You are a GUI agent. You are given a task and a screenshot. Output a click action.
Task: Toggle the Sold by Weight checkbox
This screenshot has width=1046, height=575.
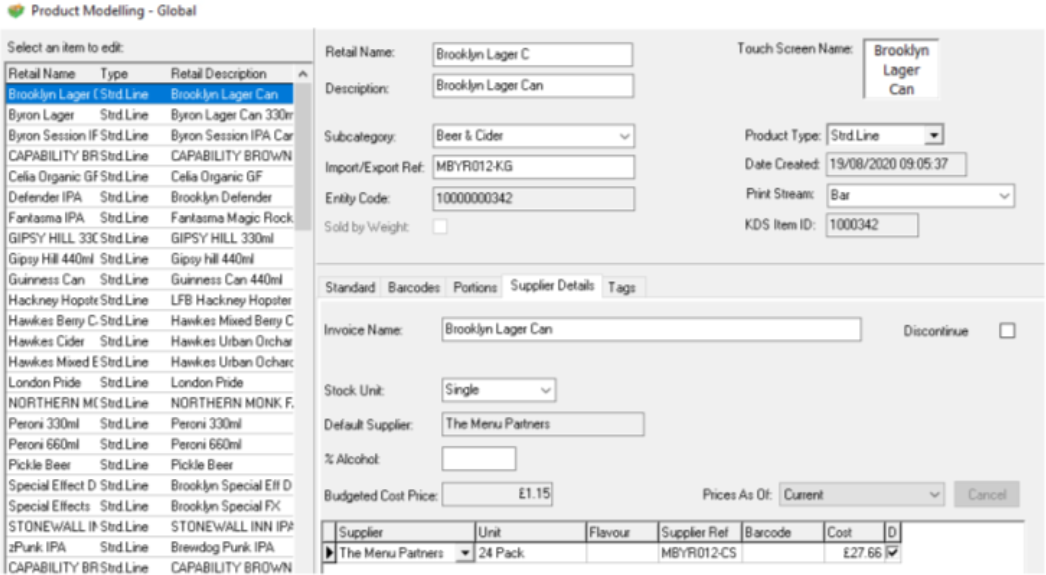click(440, 227)
